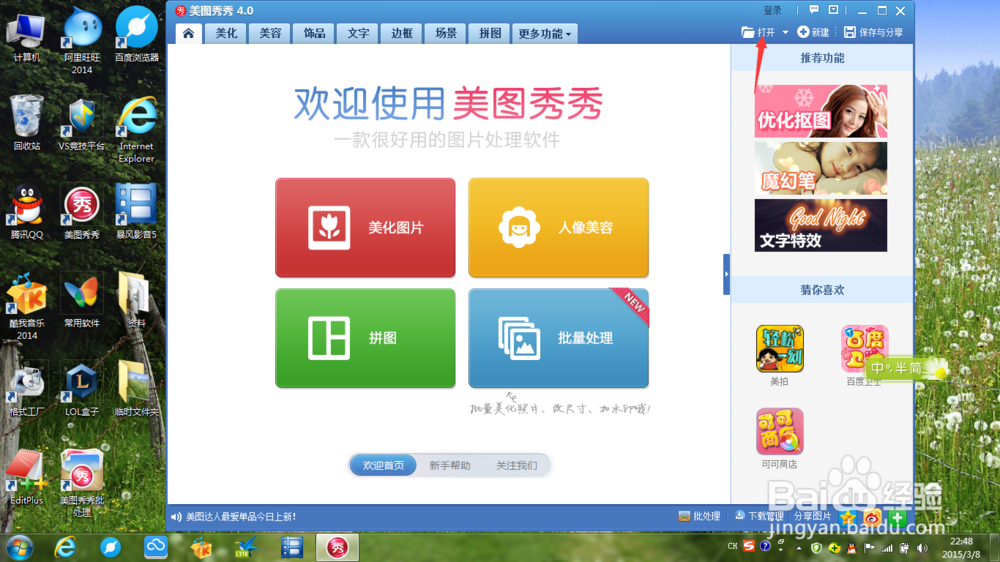Open the 优化抠图 recommended feature
The width and height of the screenshot is (1000, 562).
820,111
